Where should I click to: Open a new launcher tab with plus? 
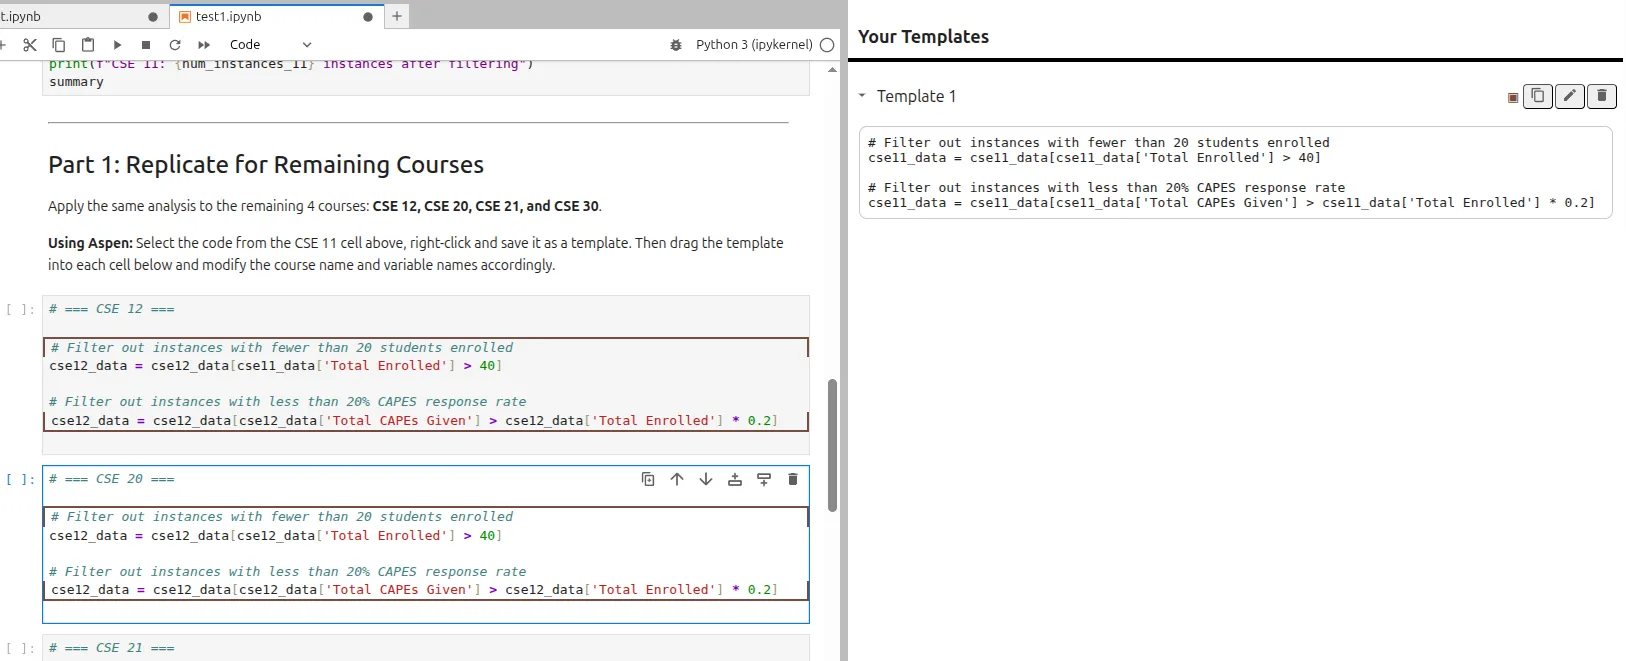click(397, 16)
